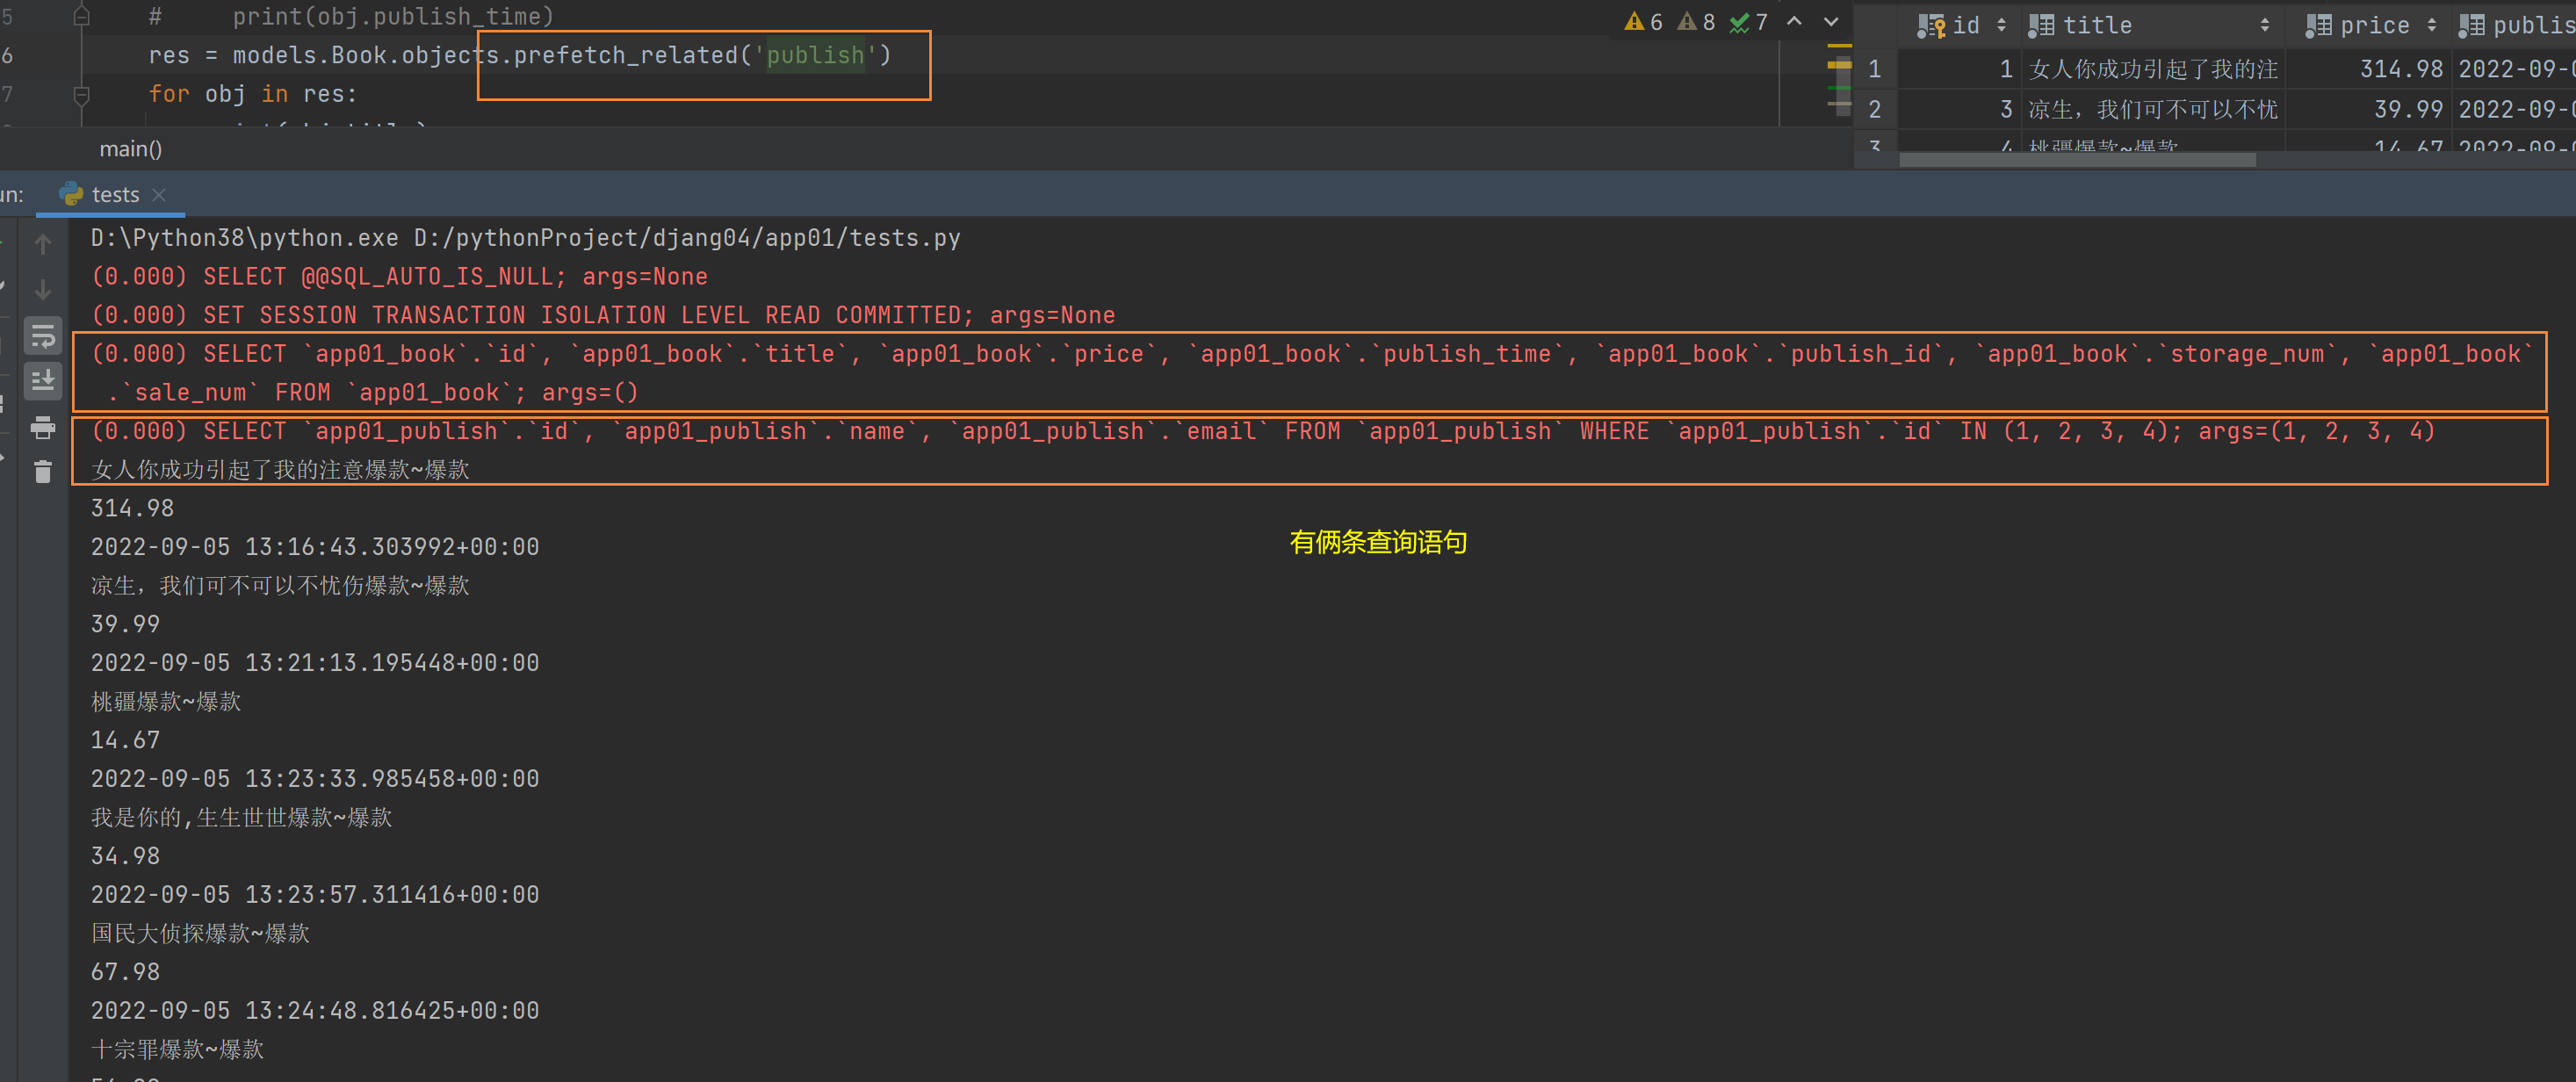Click console output 34.98

click(125, 857)
